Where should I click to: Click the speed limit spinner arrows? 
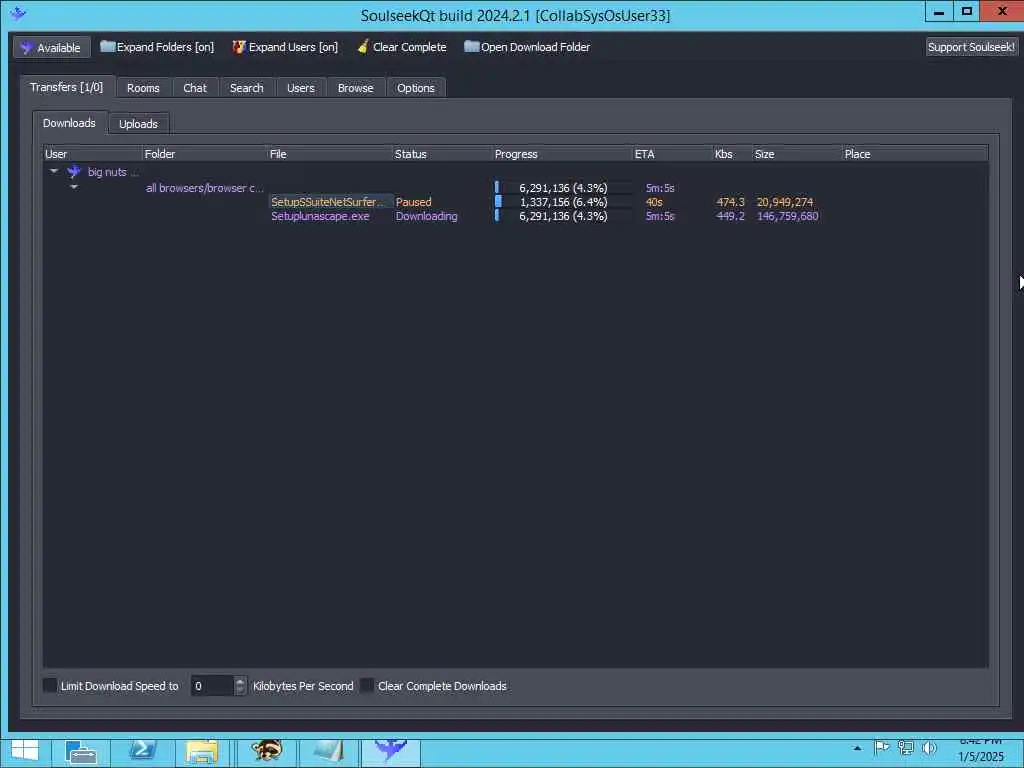click(x=240, y=686)
